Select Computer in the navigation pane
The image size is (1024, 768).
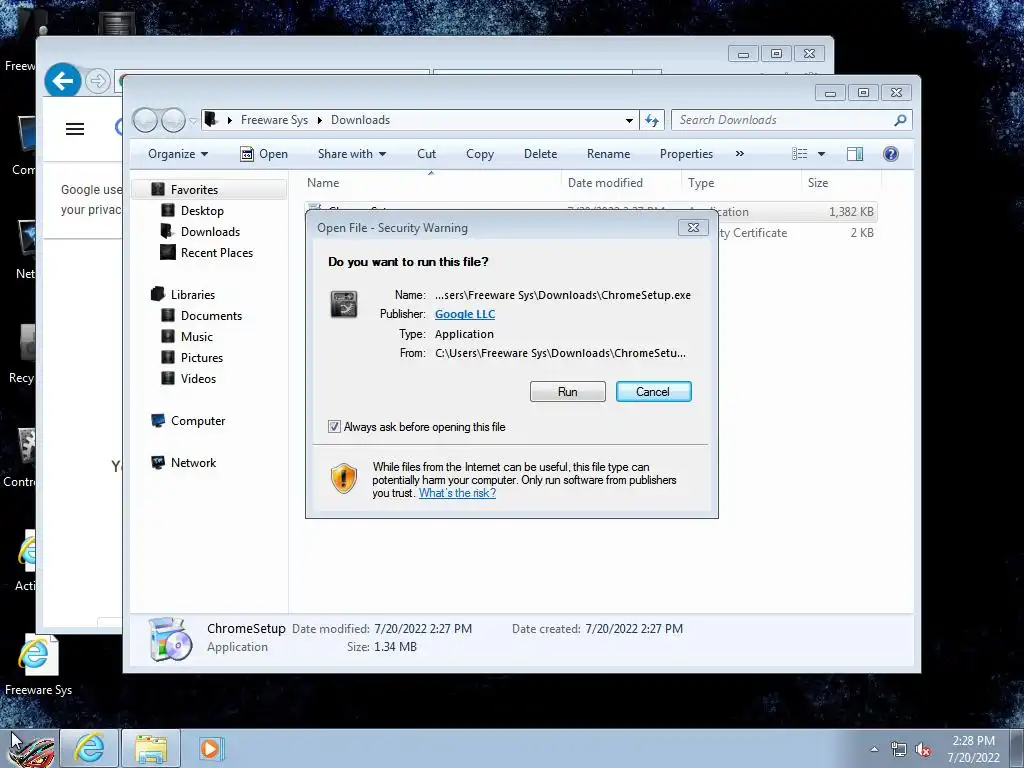click(x=198, y=421)
